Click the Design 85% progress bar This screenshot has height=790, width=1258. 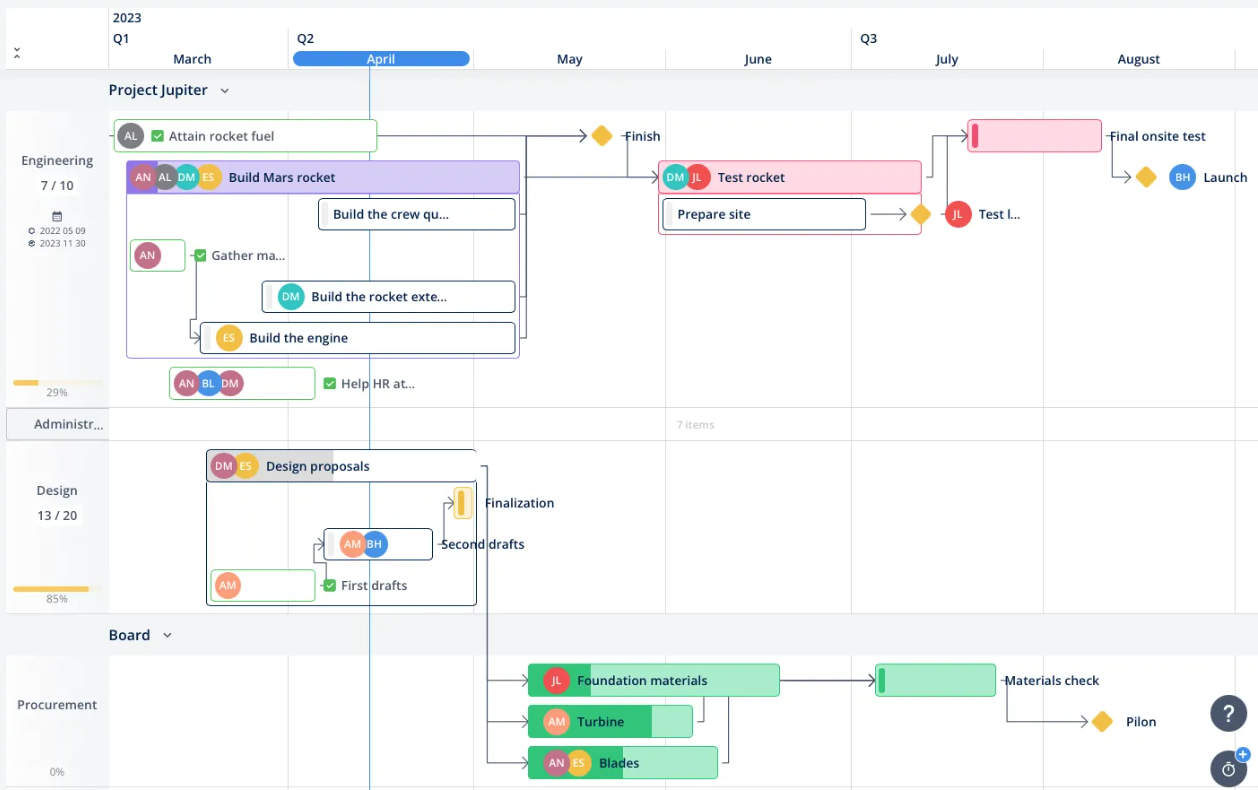point(51,589)
